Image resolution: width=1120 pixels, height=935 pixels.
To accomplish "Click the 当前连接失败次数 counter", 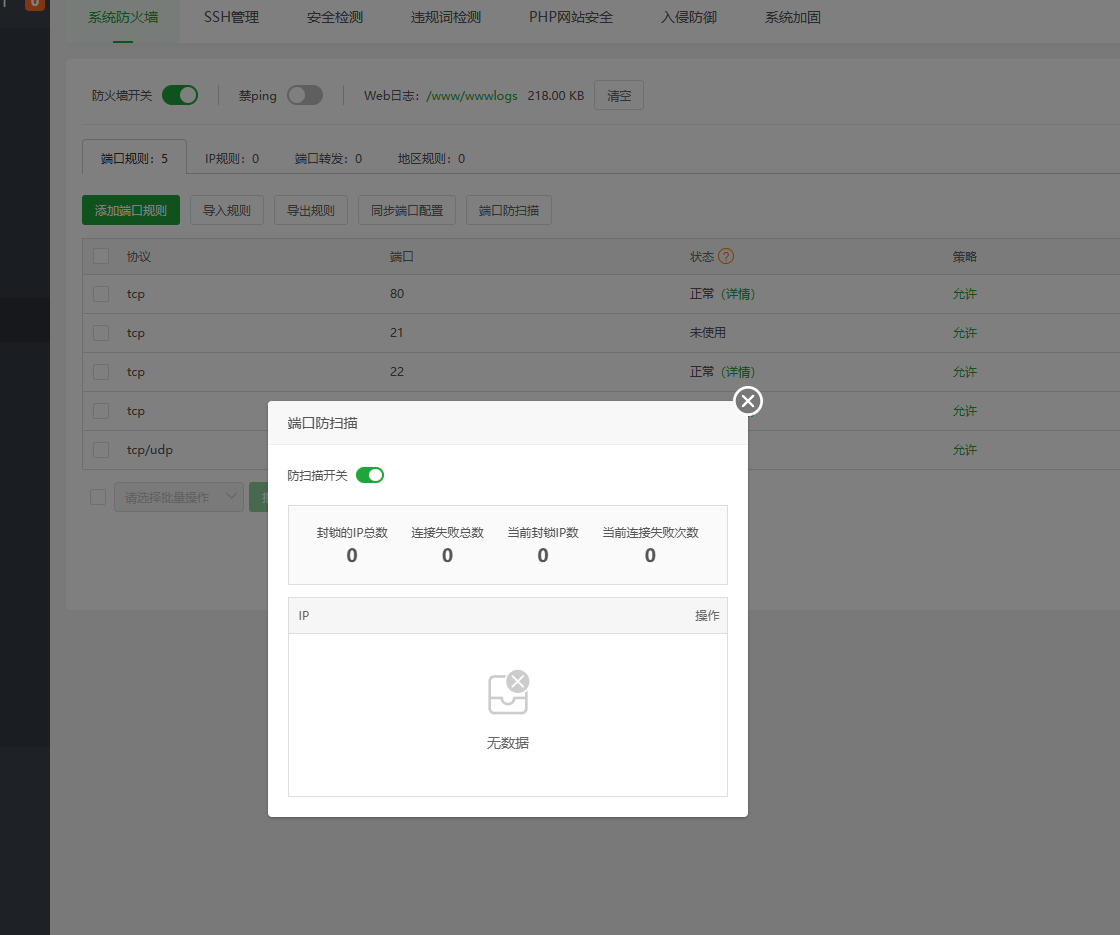I will click(650, 545).
